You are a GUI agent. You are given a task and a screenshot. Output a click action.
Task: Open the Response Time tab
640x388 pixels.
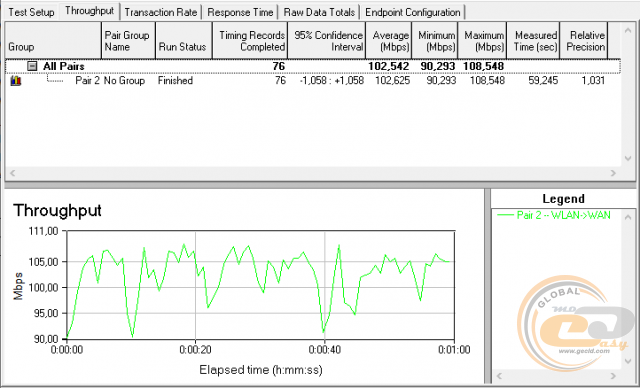pyautogui.click(x=240, y=12)
